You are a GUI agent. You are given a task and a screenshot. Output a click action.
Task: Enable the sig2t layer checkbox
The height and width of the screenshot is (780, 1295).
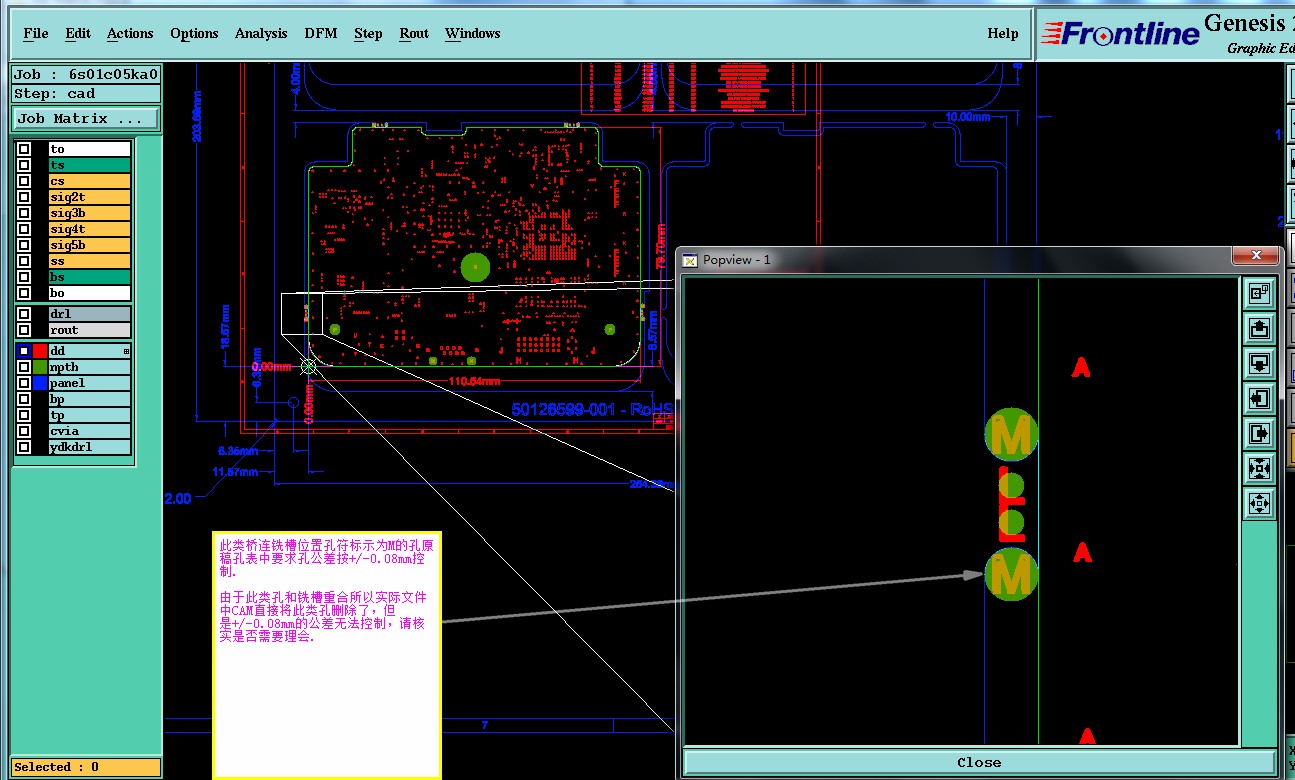24,197
